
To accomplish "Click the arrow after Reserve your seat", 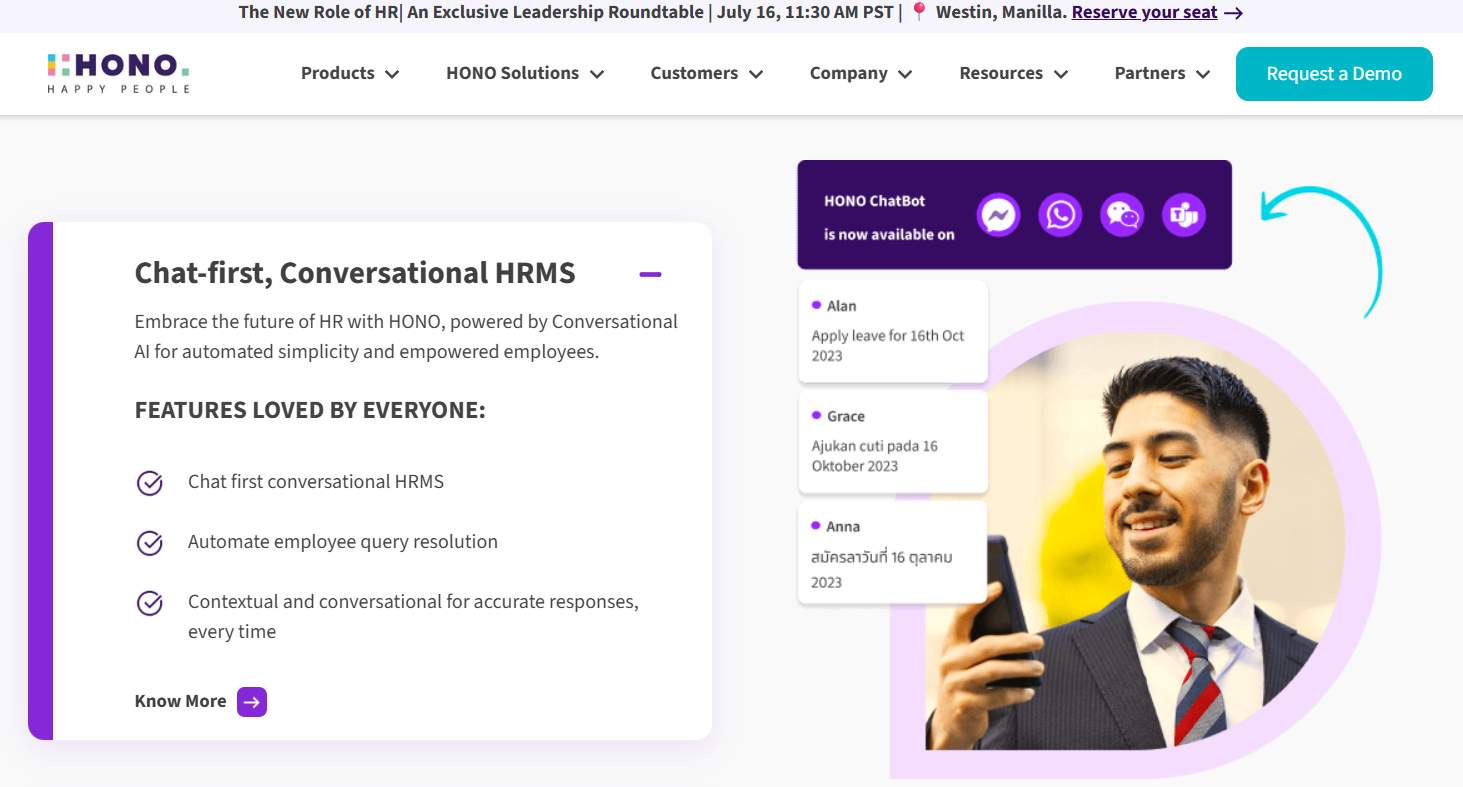I will click(x=1234, y=13).
